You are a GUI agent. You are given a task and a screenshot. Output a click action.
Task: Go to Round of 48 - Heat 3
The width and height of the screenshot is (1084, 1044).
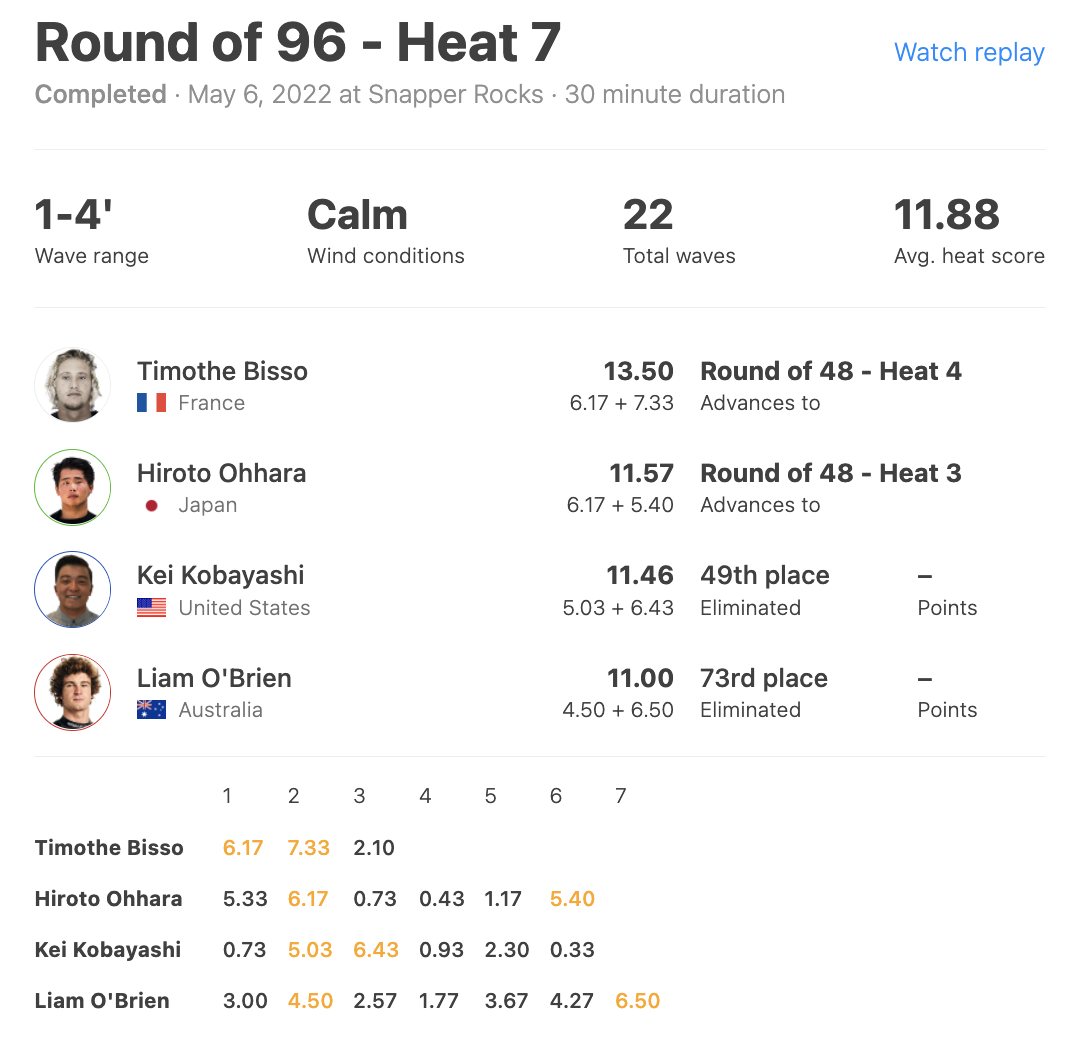point(831,474)
